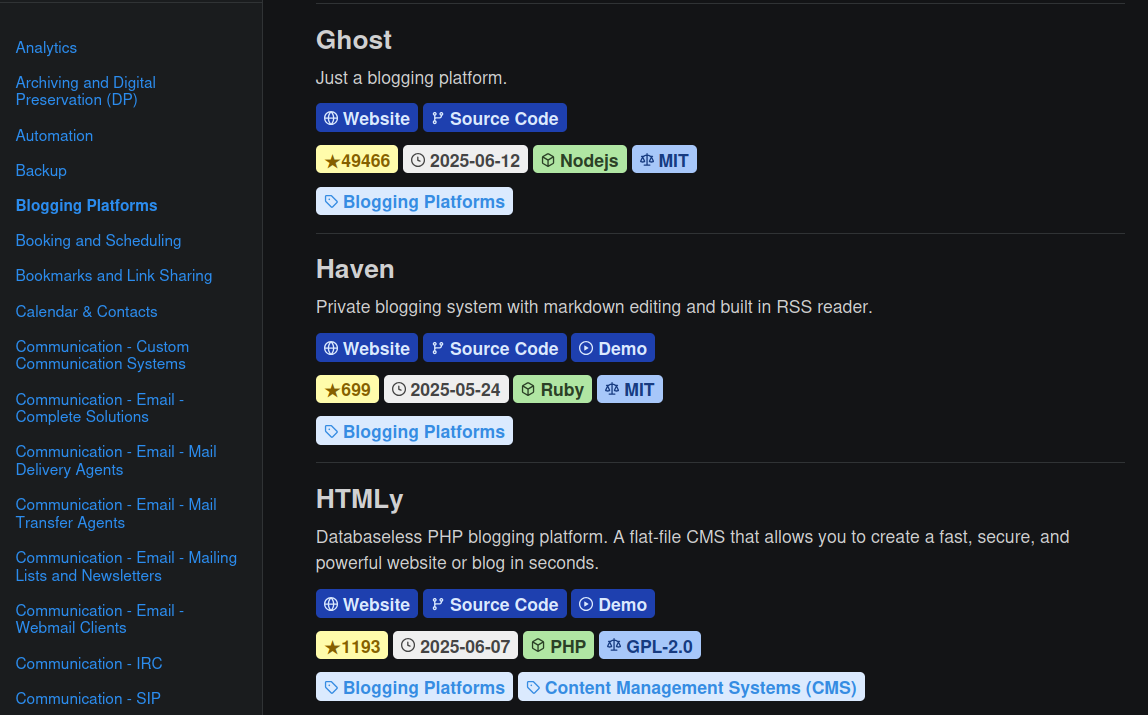This screenshot has height=715, width=1148.
Task: Open Communication - IRC category
Action: tap(89, 664)
